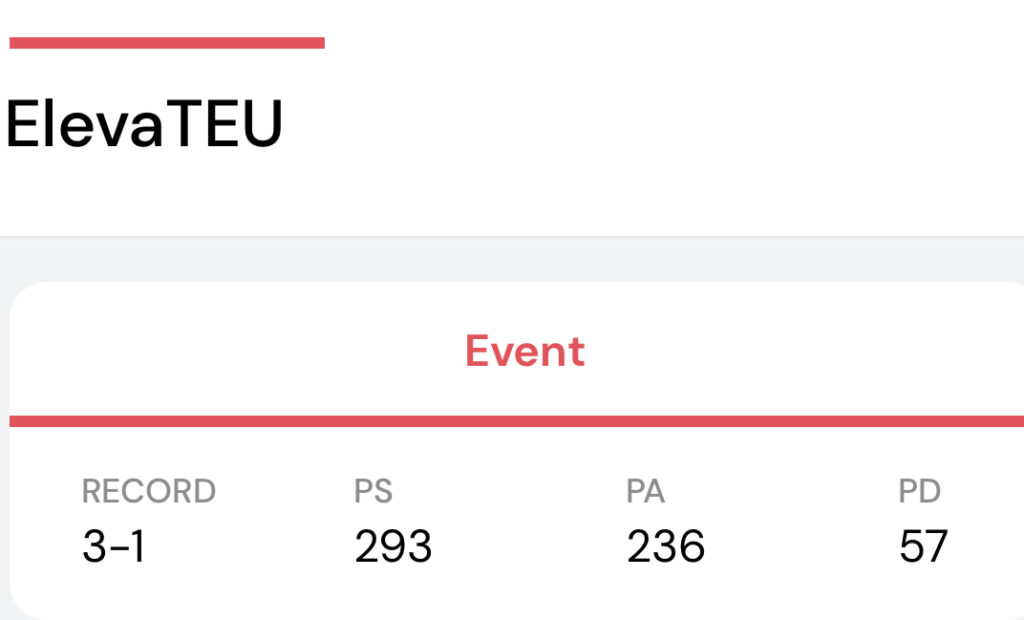This screenshot has height=620, width=1024.
Task: Click the 57 point differential value
Action: click(923, 546)
